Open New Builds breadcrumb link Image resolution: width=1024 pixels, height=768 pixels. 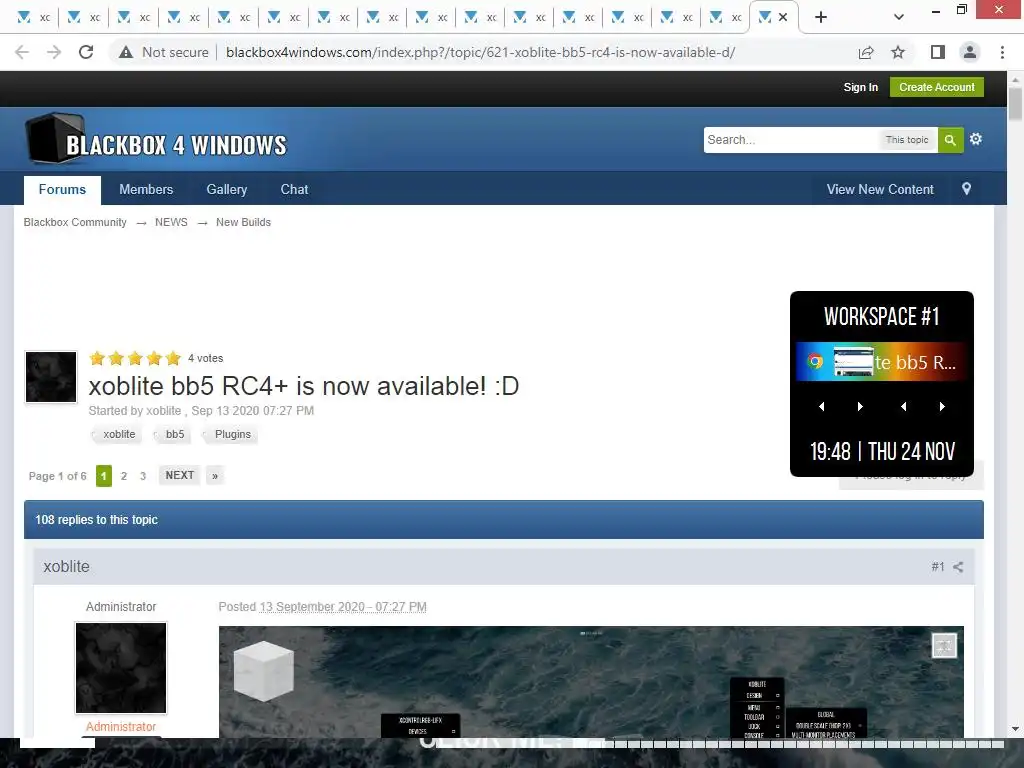click(x=243, y=222)
